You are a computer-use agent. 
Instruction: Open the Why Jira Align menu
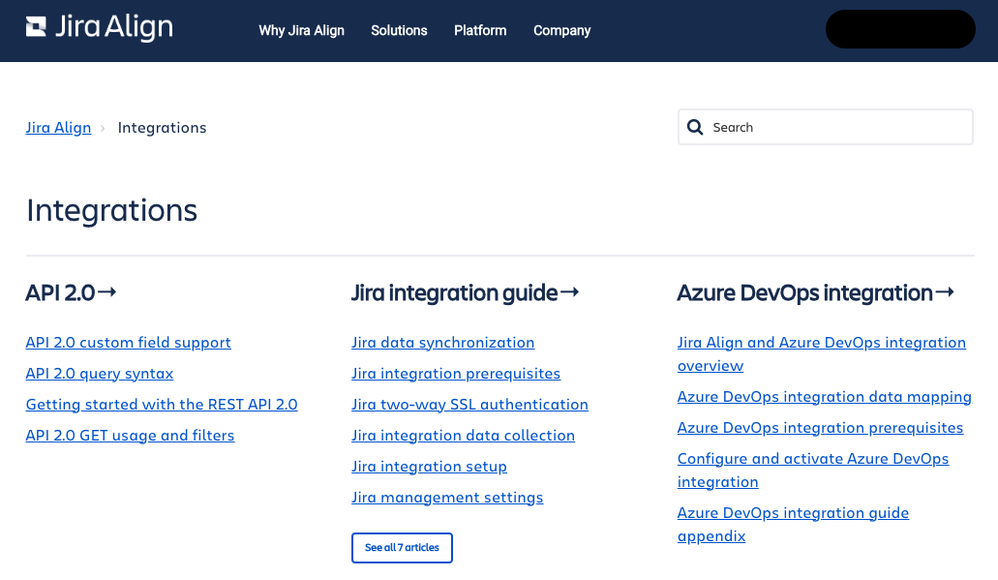[x=301, y=31]
